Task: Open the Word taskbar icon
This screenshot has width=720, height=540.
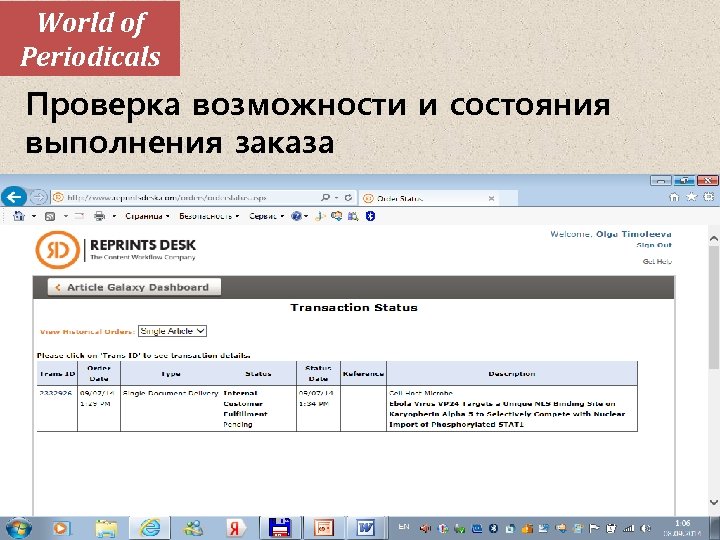Action: point(366,528)
